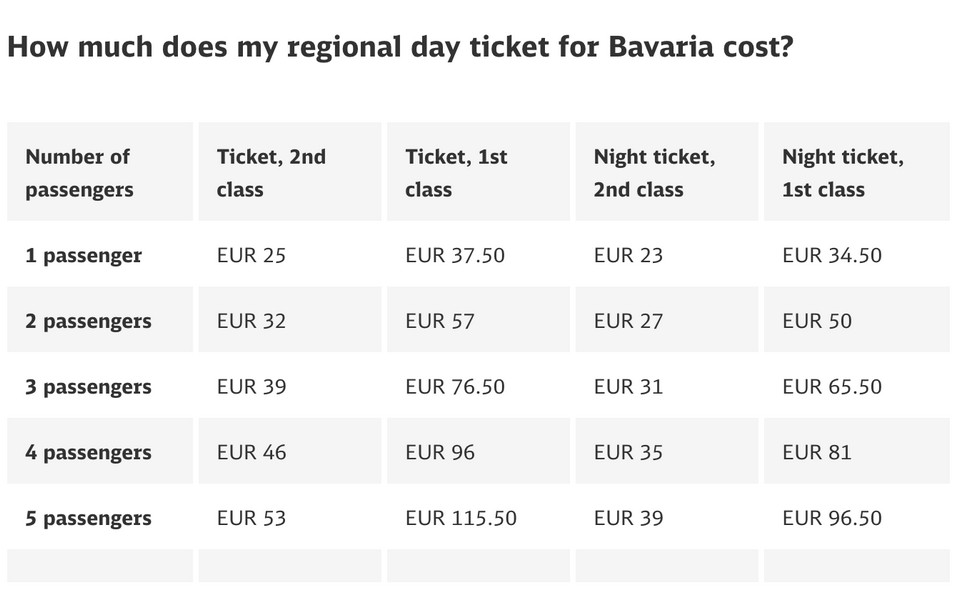
Task: Select the EUR 57 price cell
Action: click(440, 321)
